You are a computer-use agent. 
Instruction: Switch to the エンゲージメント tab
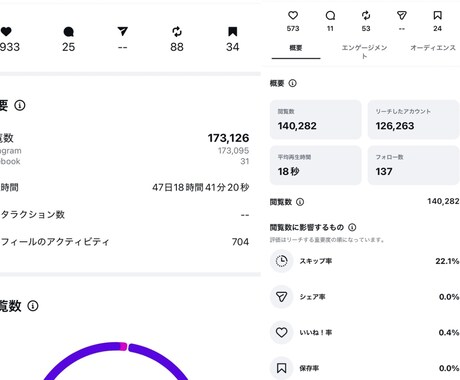pos(364,51)
